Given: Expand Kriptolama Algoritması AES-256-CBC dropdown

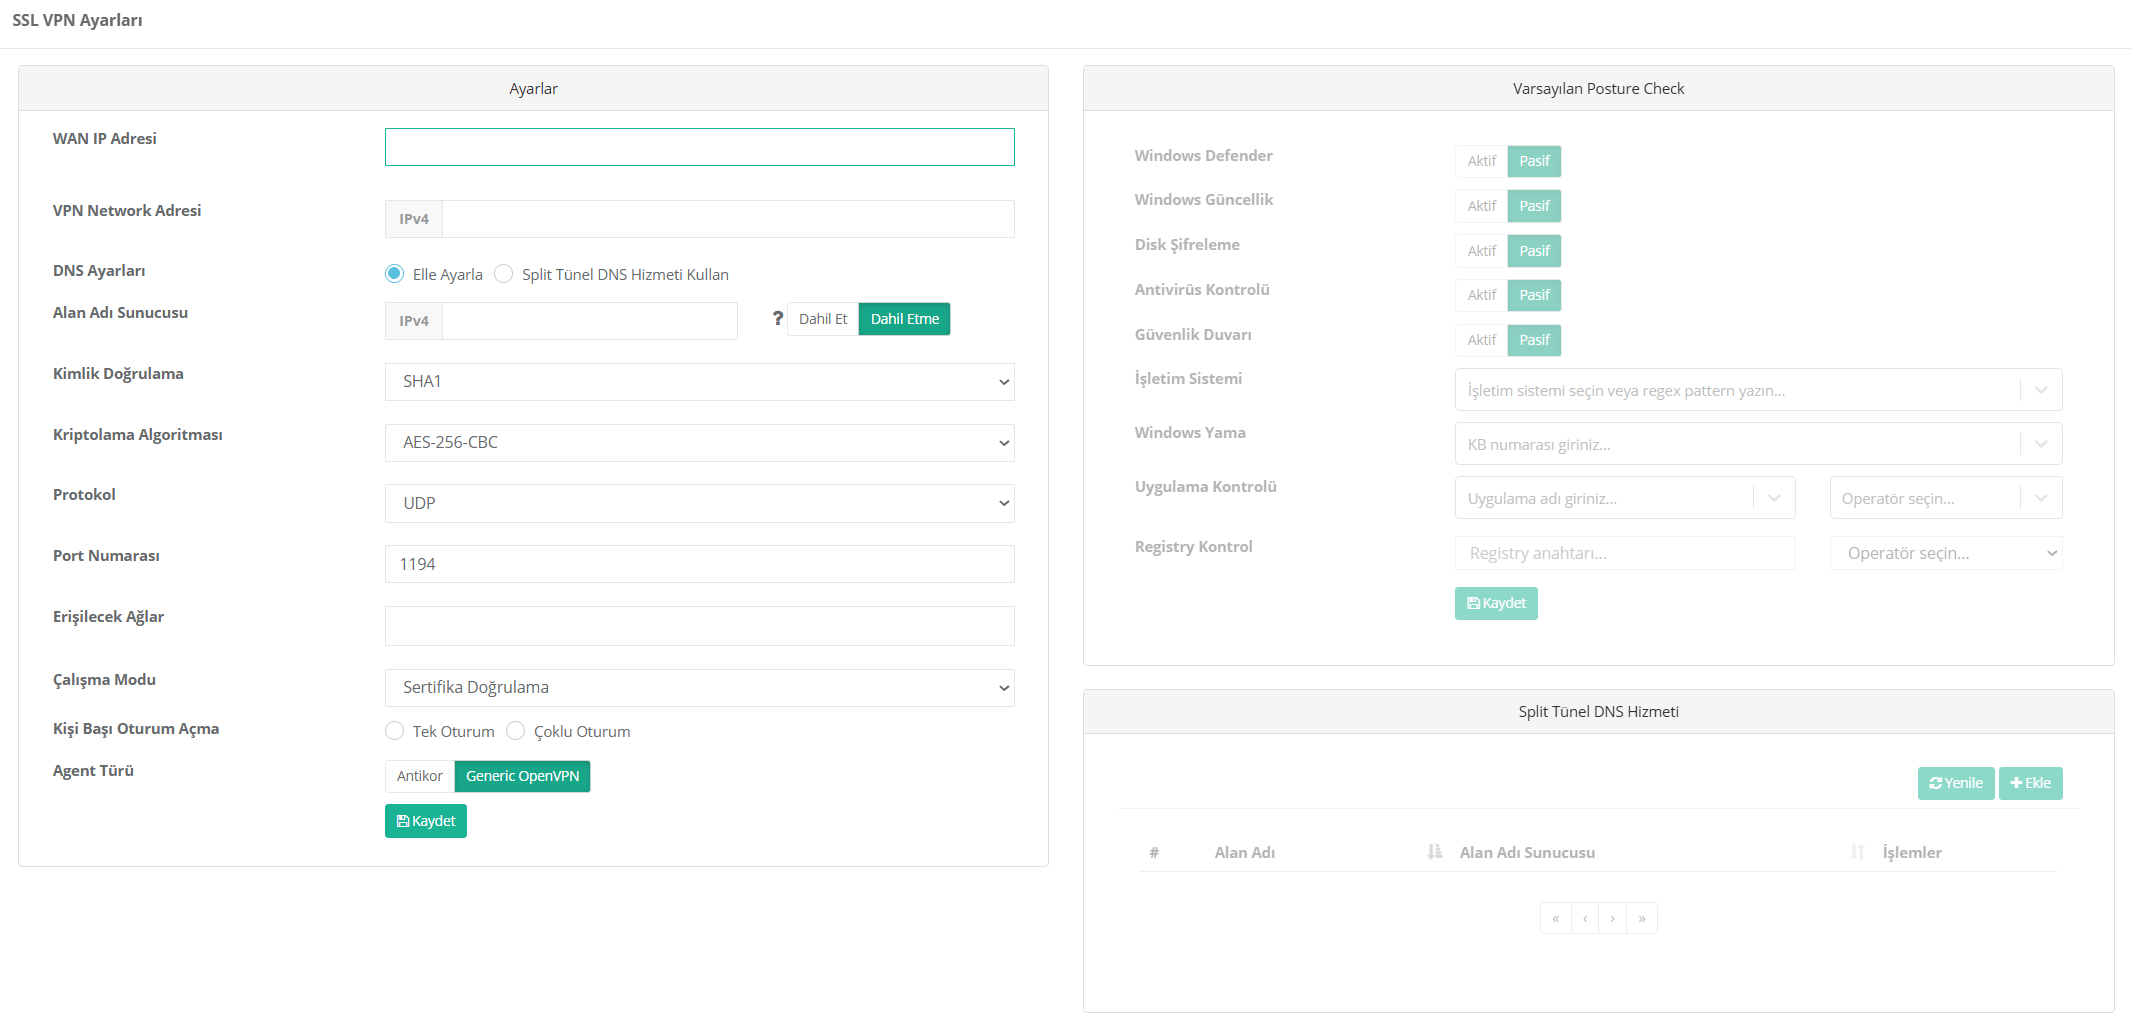Looking at the screenshot, I should [x=699, y=443].
